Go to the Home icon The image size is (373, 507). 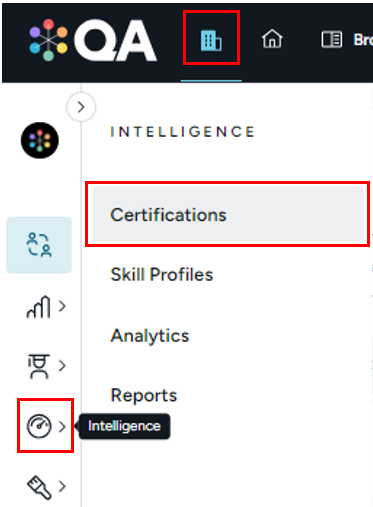tap(272, 39)
